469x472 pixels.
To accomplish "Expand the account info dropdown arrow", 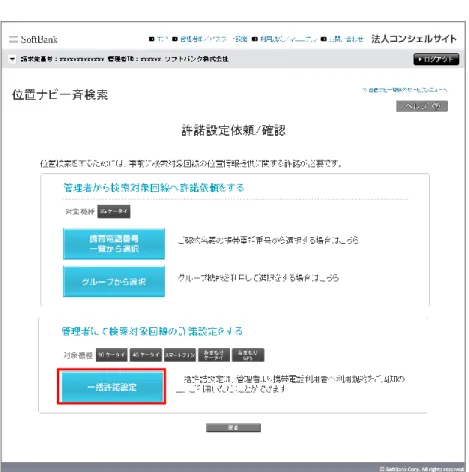I will coord(12,59).
